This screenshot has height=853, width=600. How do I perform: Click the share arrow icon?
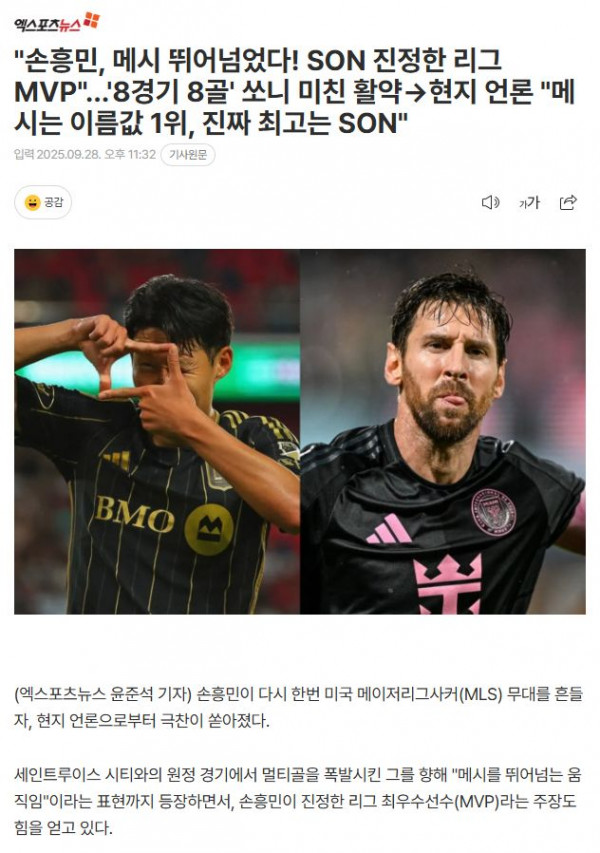[568, 202]
